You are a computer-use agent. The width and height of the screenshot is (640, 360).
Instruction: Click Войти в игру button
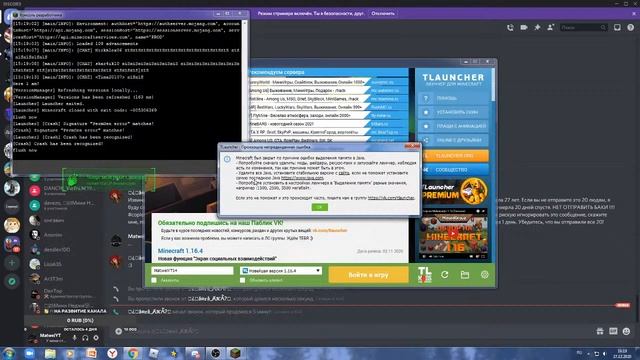click(369, 275)
